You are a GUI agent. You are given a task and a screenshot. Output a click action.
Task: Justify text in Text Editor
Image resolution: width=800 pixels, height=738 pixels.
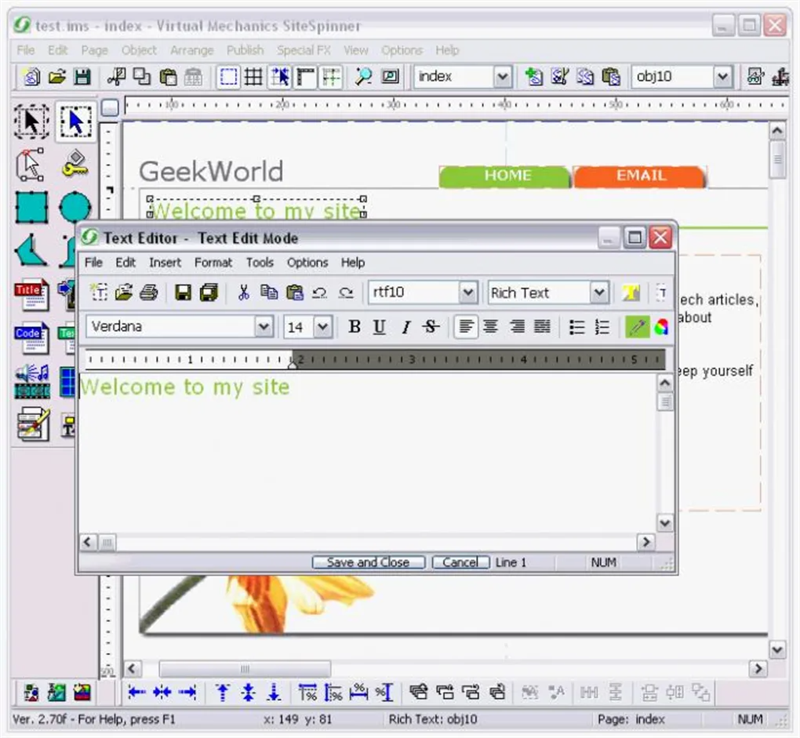click(x=542, y=327)
